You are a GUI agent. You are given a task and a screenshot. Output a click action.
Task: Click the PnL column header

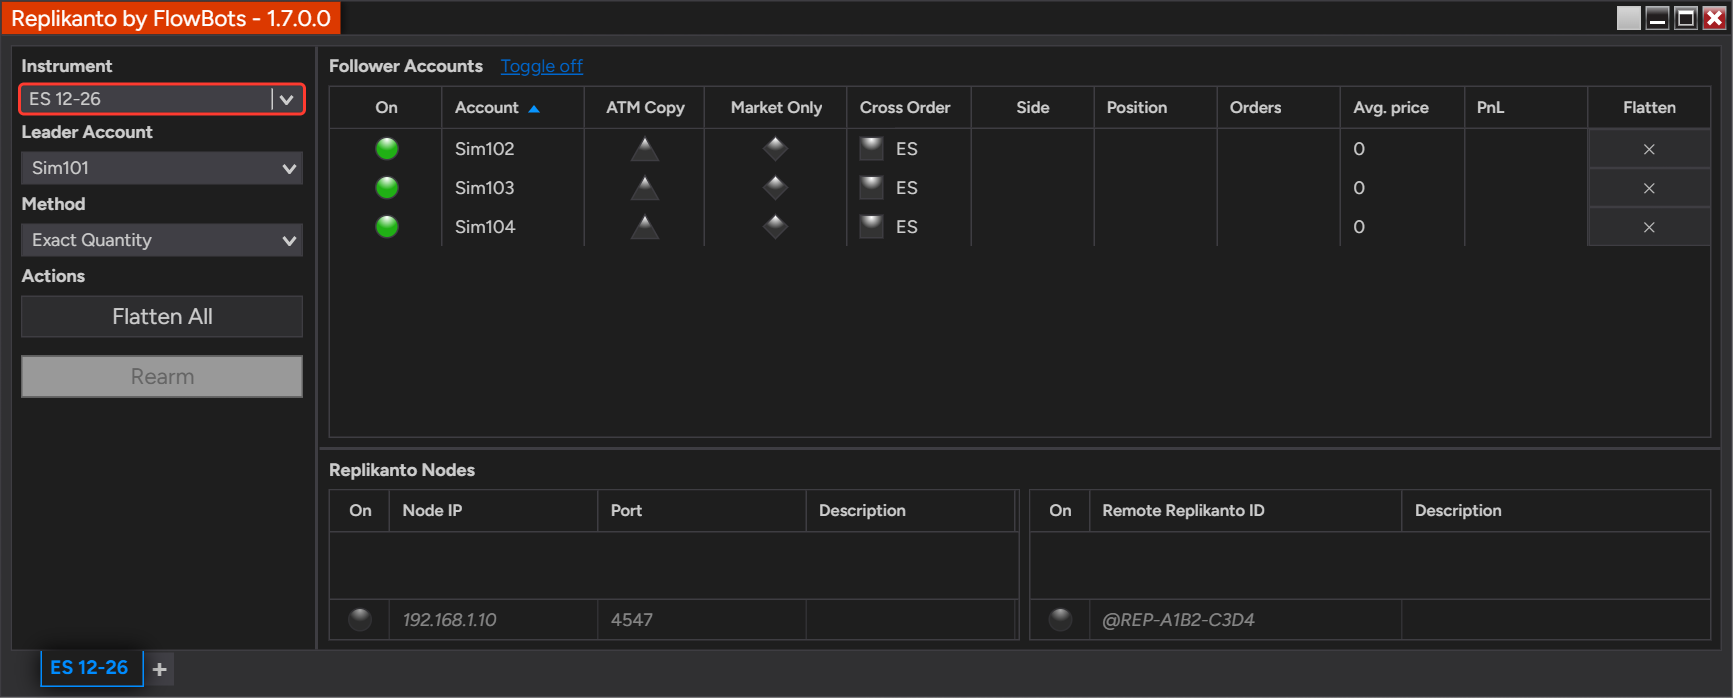[1526, 107]
